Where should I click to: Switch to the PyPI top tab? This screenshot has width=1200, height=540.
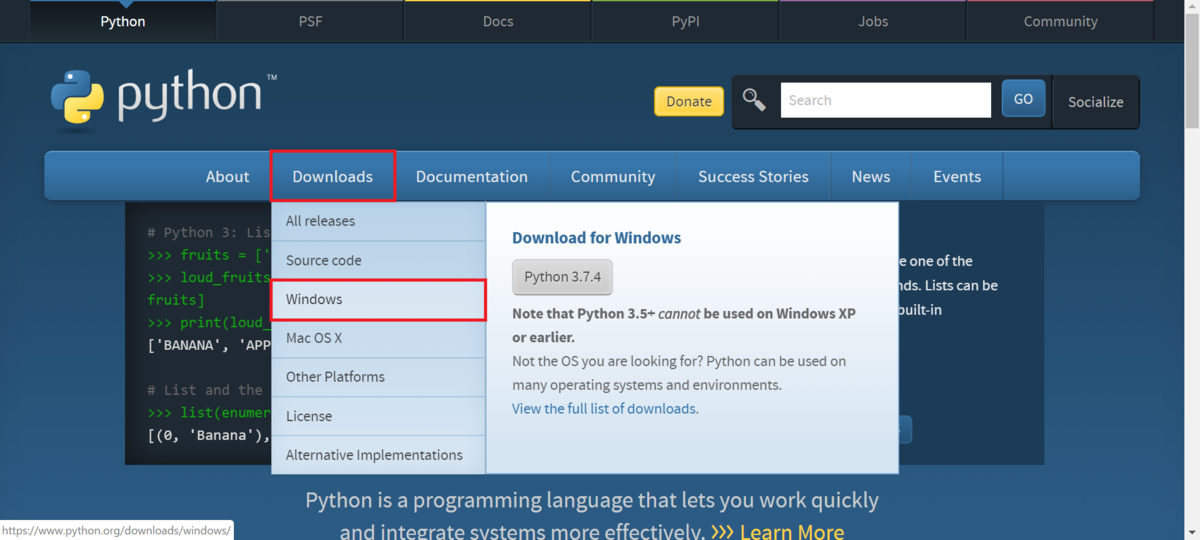(x=685, y=21)
